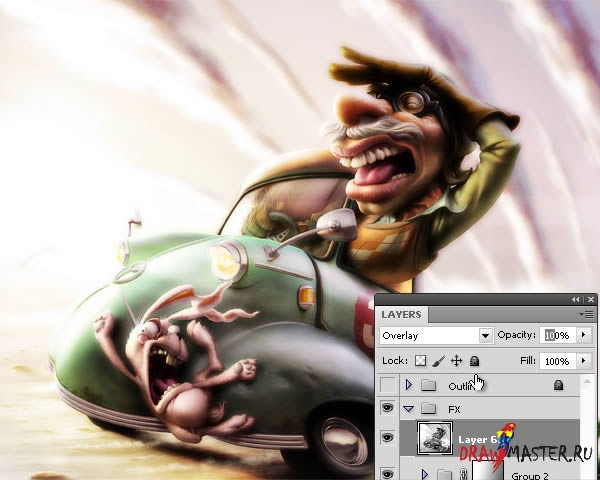The height and width of the screenshot is (480, 600).
Task: Click the Outline group folder icon
Action: 428,385
